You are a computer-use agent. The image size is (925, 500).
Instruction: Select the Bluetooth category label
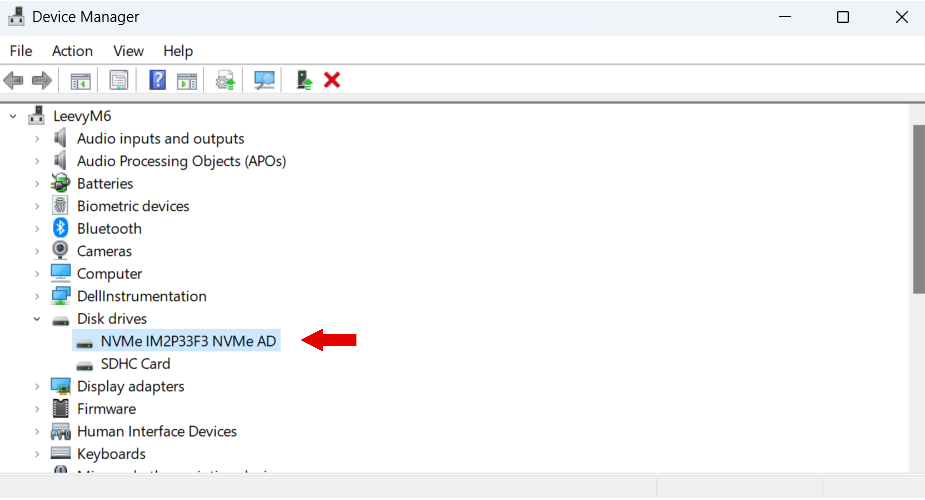coord(109,228)
